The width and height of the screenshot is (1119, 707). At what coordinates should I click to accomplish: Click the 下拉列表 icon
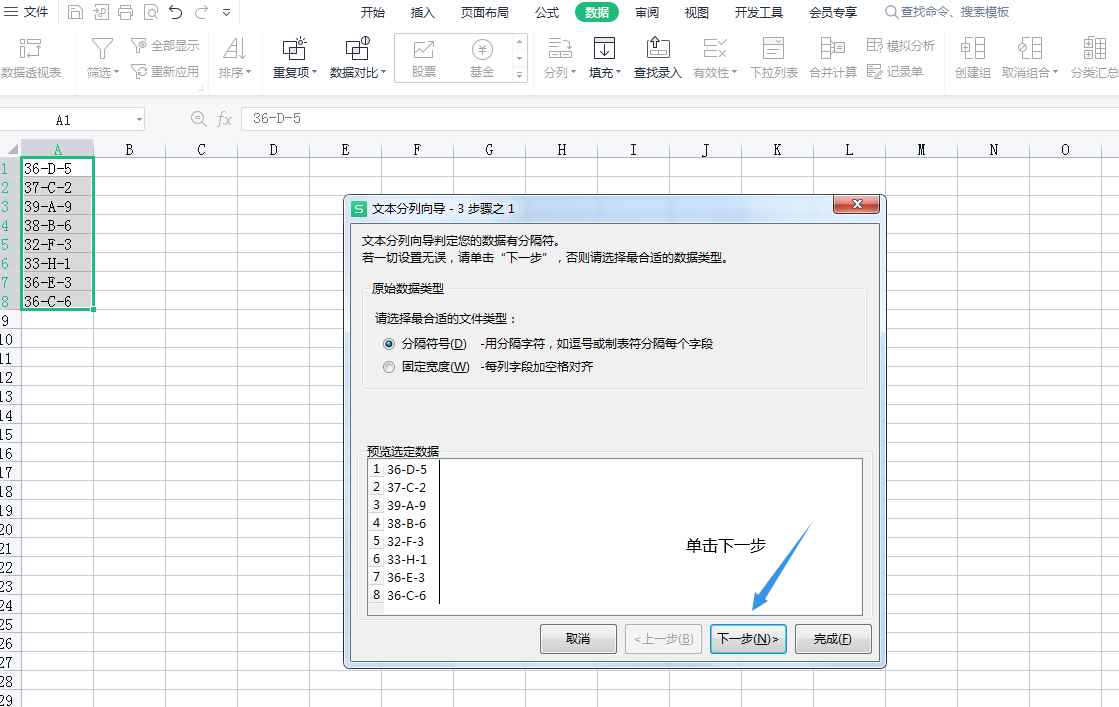click(774, 58)
